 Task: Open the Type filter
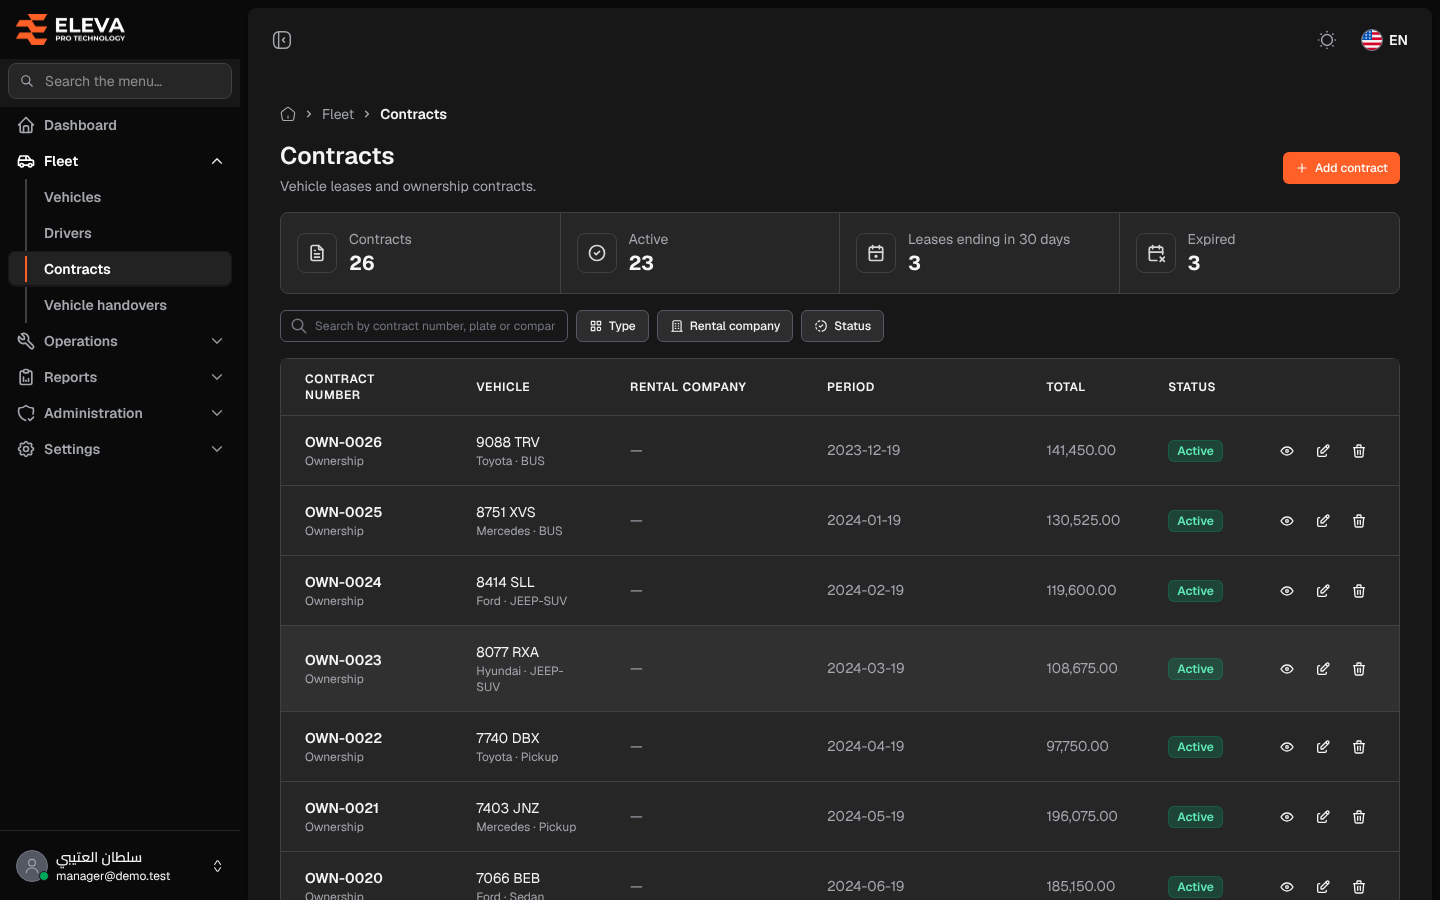613,326
